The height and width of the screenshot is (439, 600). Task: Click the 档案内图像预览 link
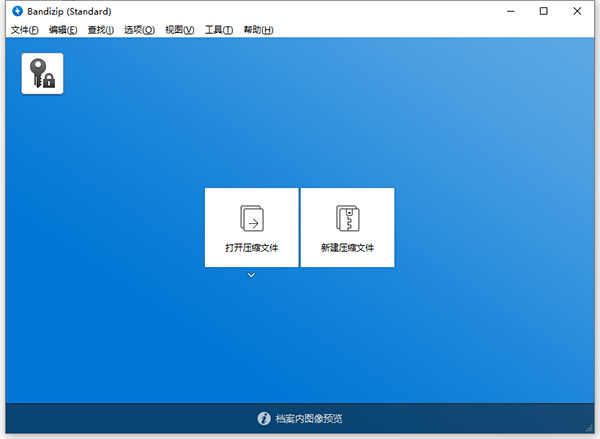tap(308, 418)
